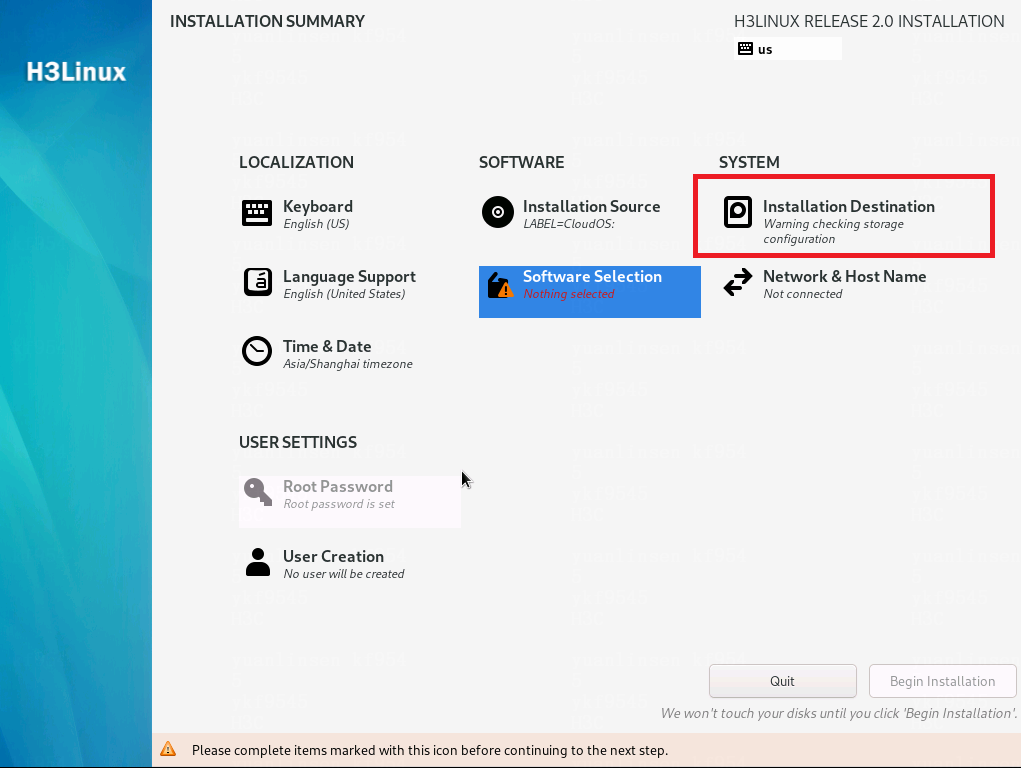Screen dimensions: 1021x768
Task: Click the H3Linux logo in the sidebar
Action: [76, 72]
